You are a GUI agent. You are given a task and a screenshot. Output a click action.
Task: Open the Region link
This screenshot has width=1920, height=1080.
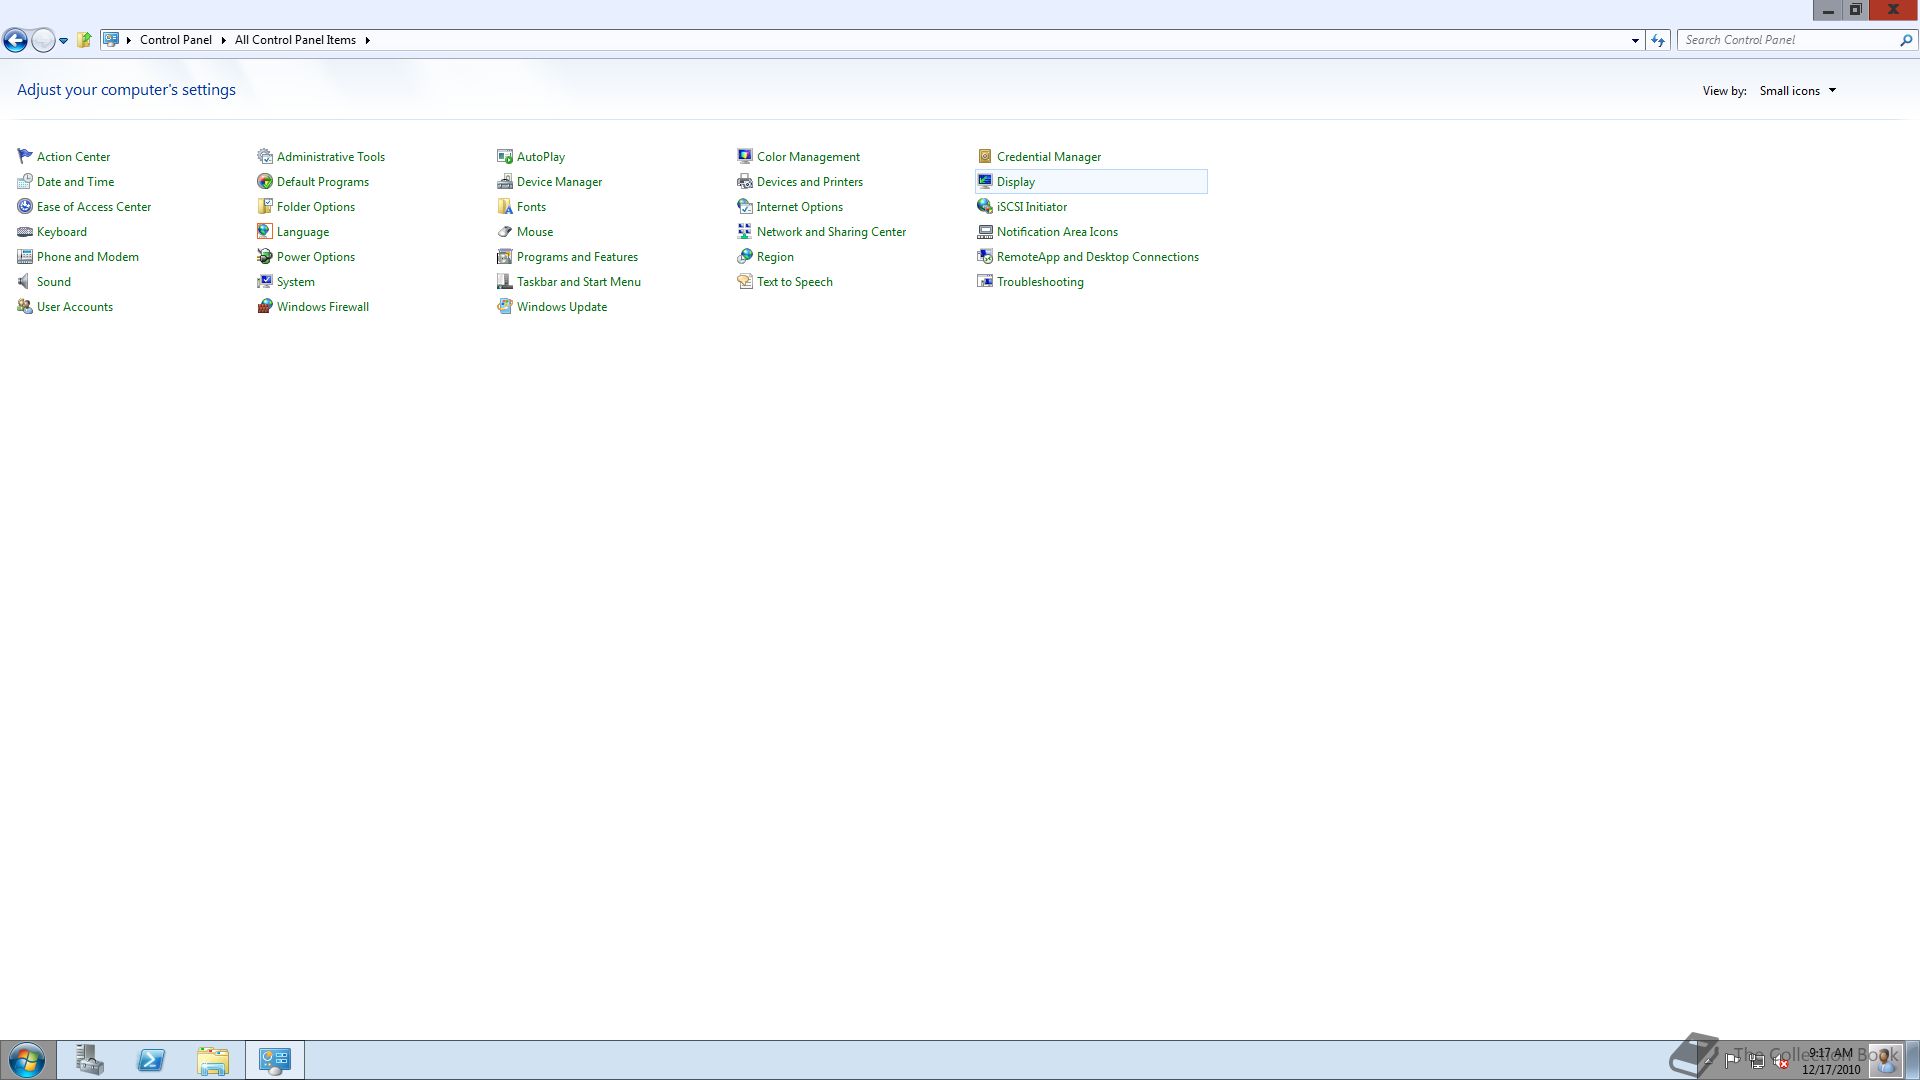click(775, 257)
